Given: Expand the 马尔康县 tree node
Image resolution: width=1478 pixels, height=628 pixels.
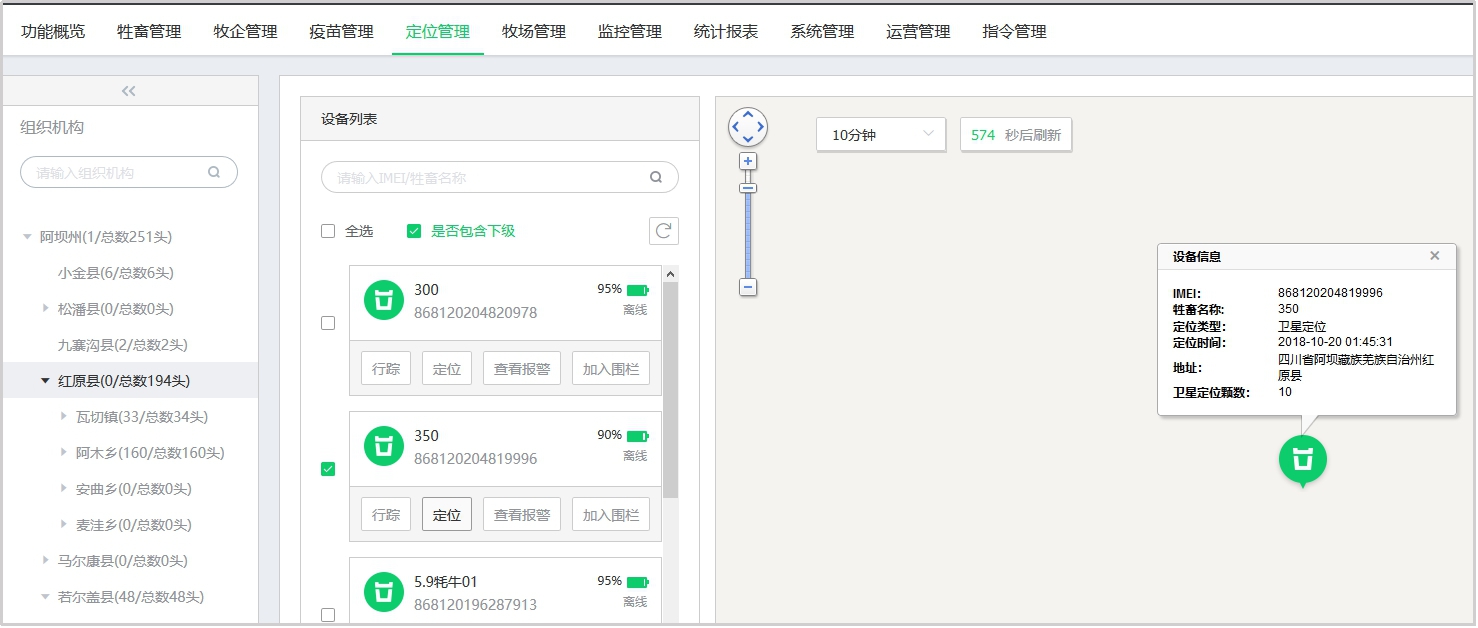Looking at the screenshot, I should (45, 560).
